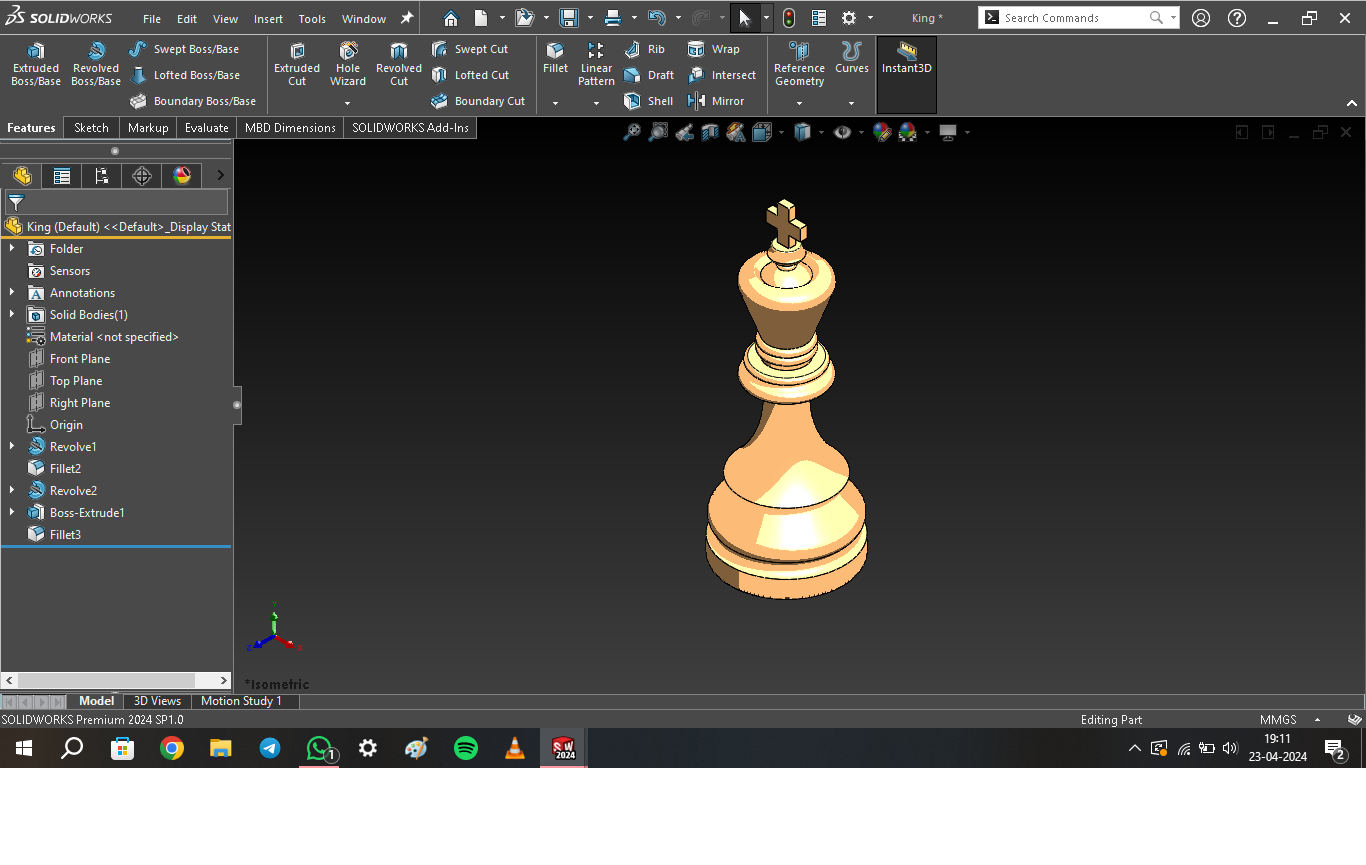Open Spotify from the Windows taskbar
The width and height of the screenshot is (1366, 865).
(466, 748)
